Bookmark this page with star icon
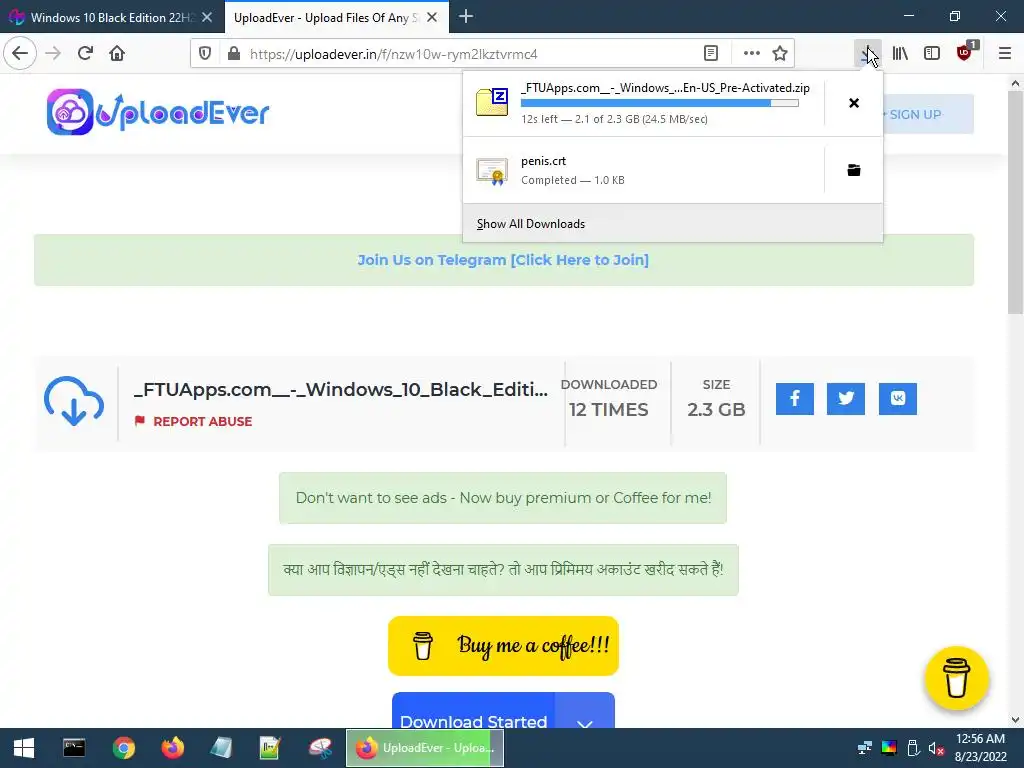Image resolution: width=1024 pixels, height=768 pixels. pyautogui.click(x=780, y=54)
